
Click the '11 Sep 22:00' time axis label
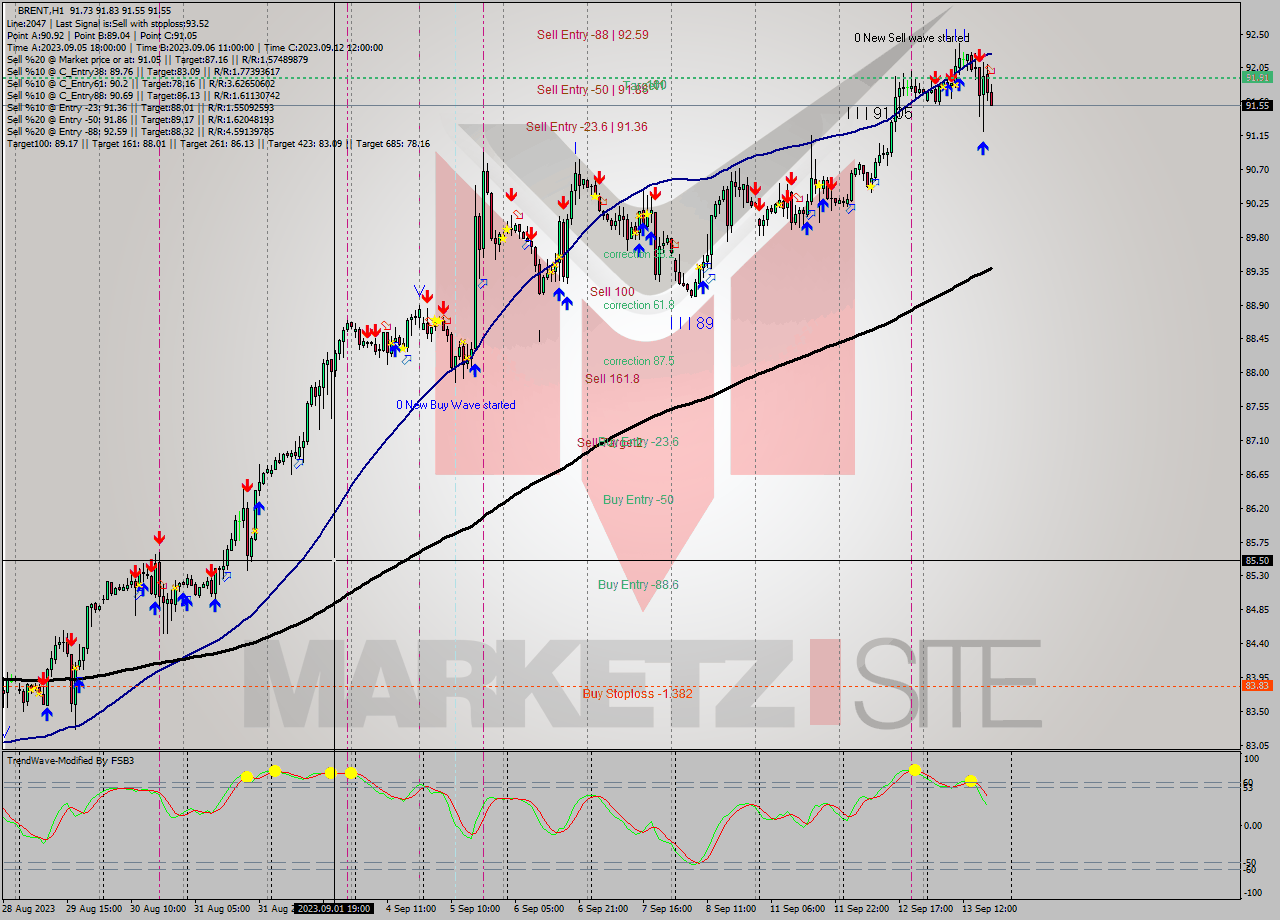(863, 909)
